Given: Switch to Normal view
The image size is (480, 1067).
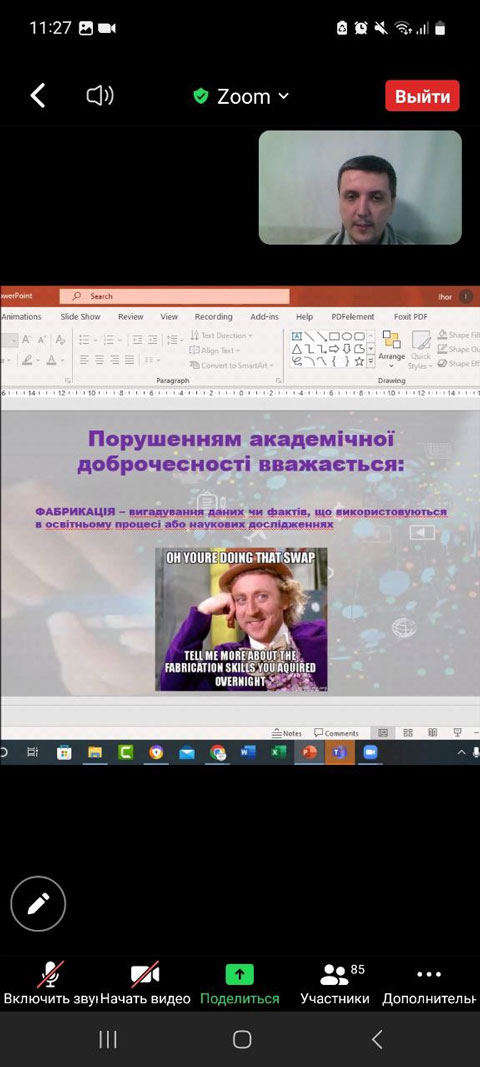Looking at the screenshot, I should (x=383, y=733).
